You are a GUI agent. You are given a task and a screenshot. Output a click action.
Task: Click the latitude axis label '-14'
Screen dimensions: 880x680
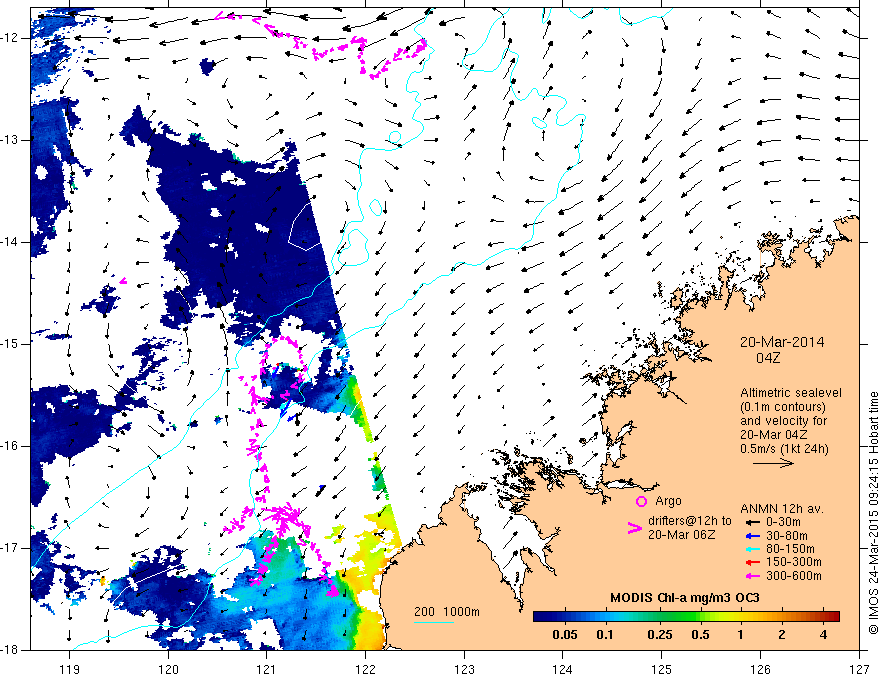(x=11, y=242)
